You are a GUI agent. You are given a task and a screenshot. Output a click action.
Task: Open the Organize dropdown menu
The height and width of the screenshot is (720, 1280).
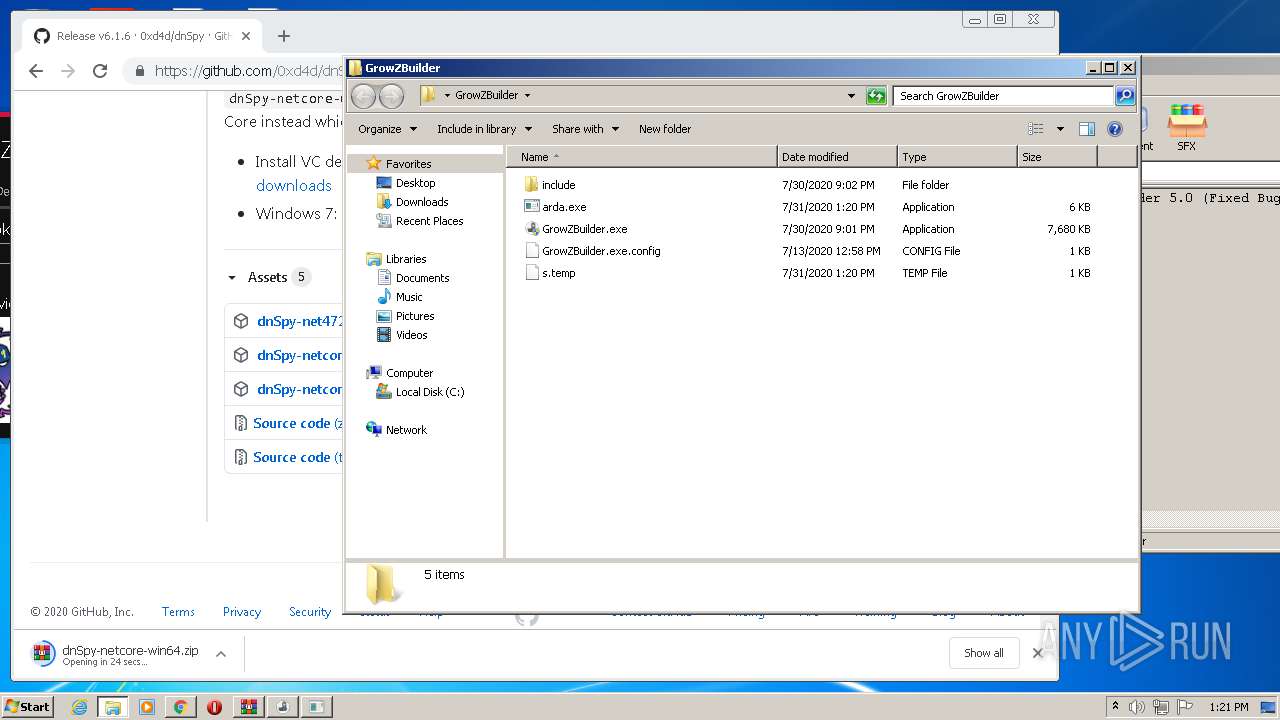click(387, 129)
